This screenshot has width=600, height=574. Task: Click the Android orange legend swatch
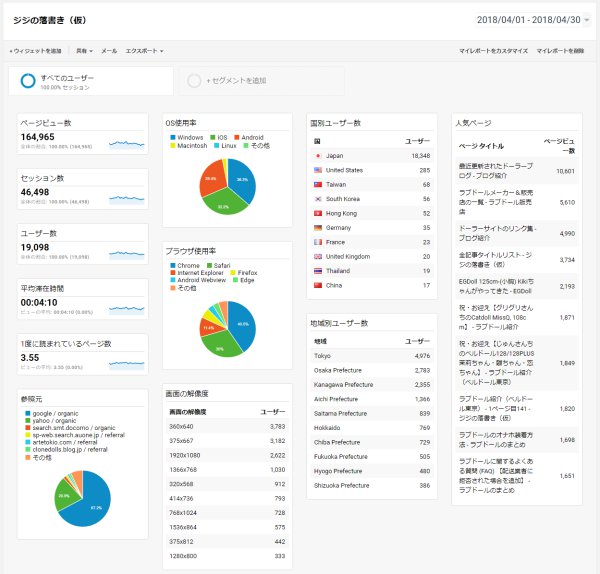tap(236, 137)
